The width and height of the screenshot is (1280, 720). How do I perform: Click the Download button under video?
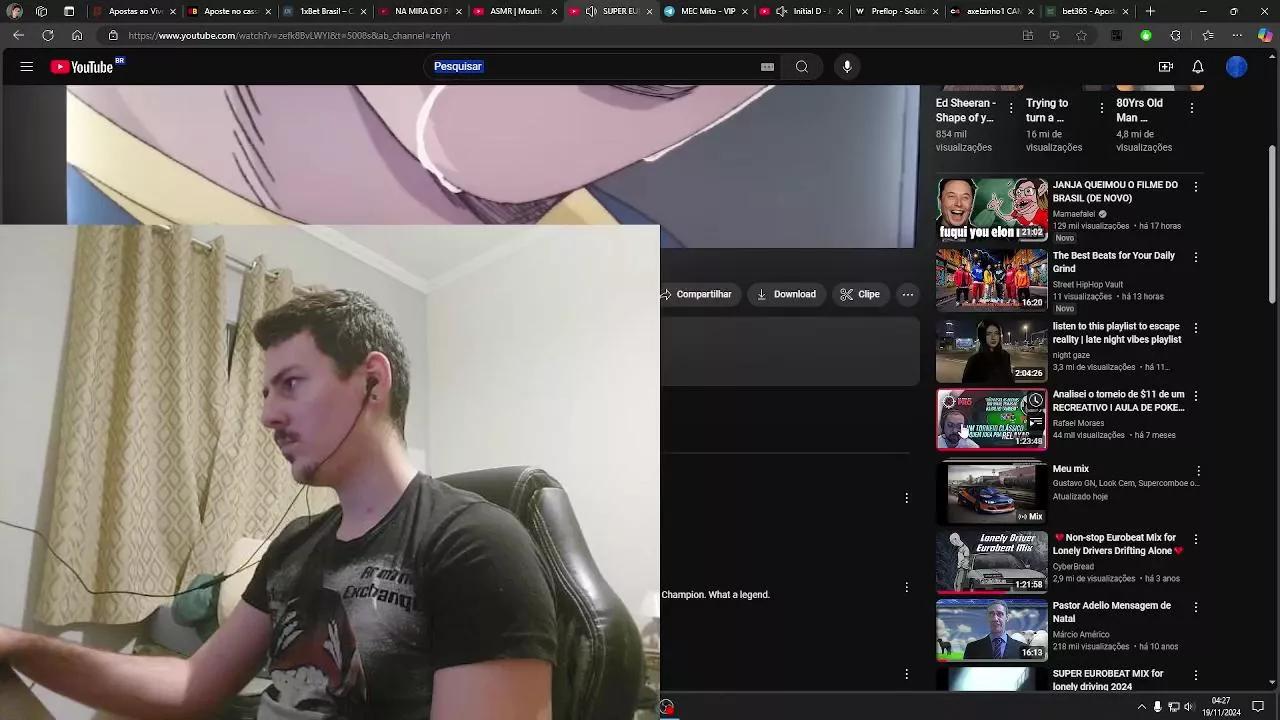(786, 294)
